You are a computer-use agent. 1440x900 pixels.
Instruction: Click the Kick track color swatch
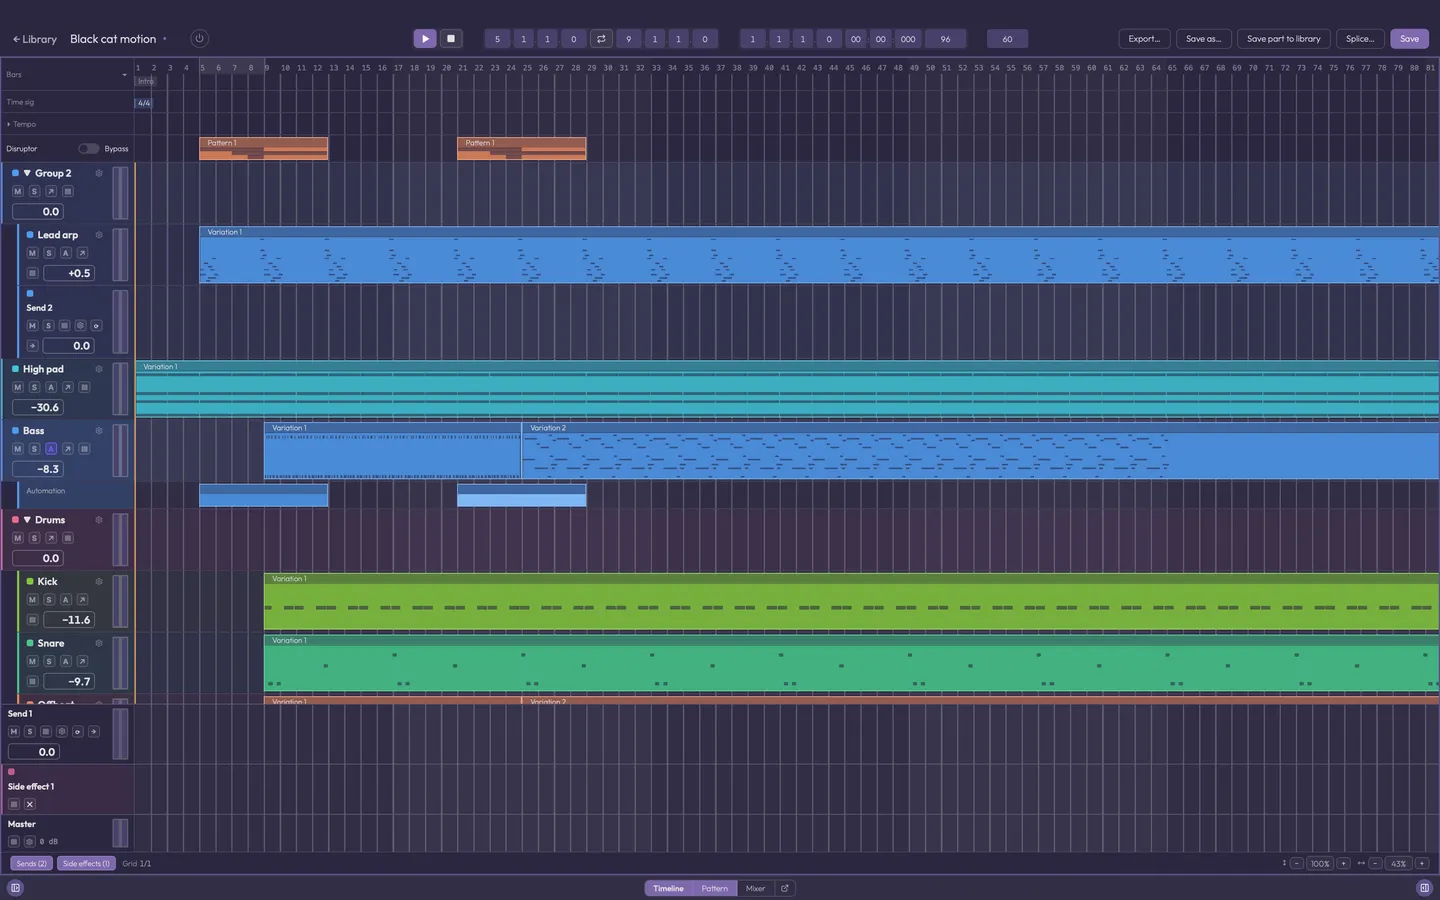pos(30,581)
